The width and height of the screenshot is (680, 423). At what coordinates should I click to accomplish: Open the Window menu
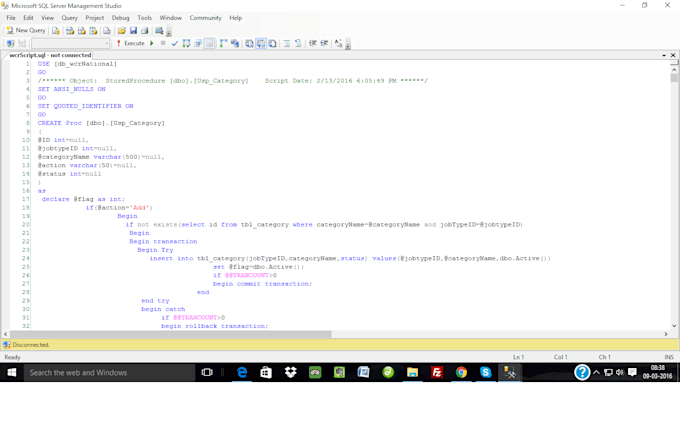[170, 18]
